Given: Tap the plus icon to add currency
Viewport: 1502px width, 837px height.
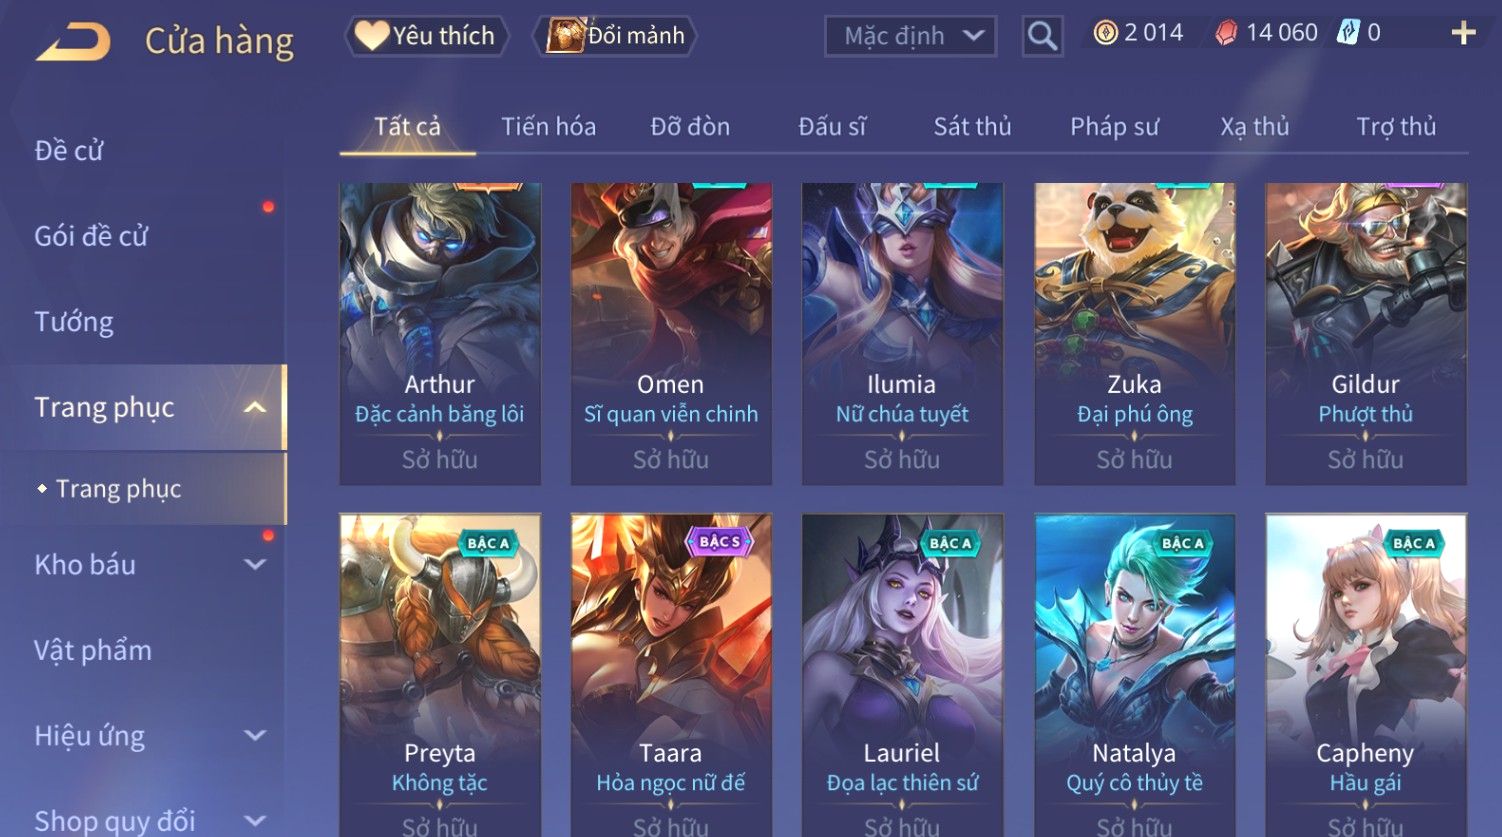Looking at the screenshot, I should pyautogui.click(x=1463, y=34).
